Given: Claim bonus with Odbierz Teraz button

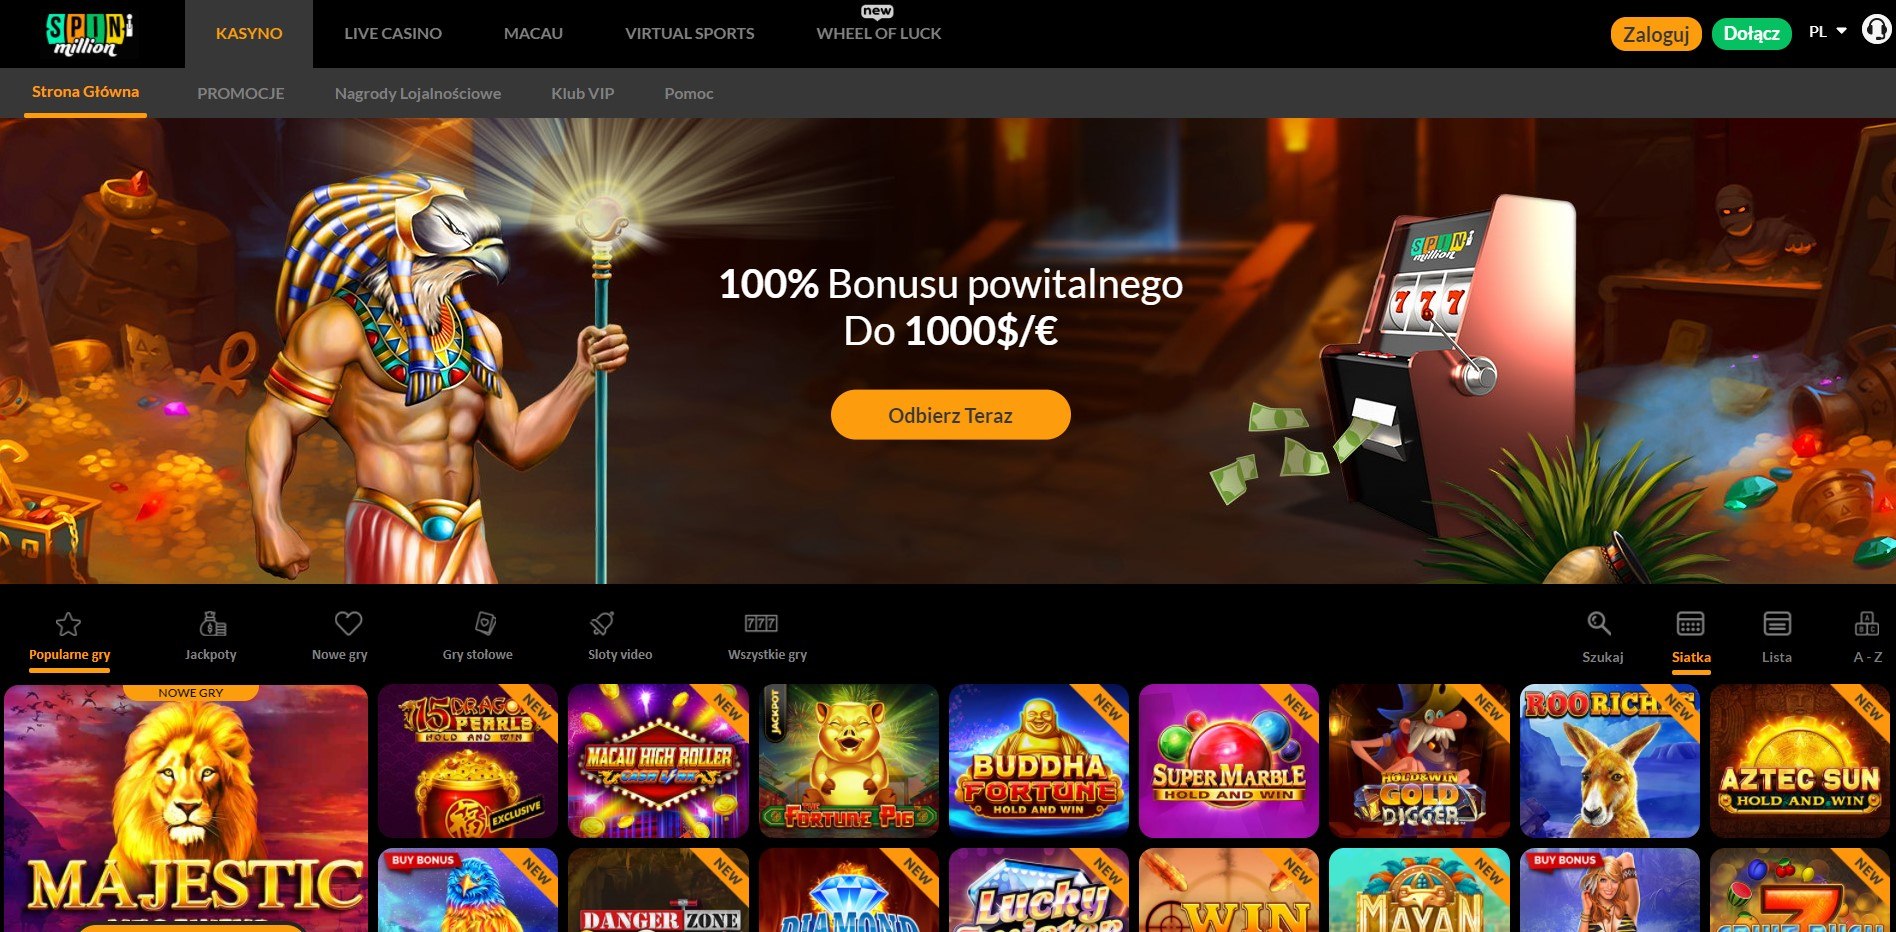Looking at the screenshot, I should [951, 415].
